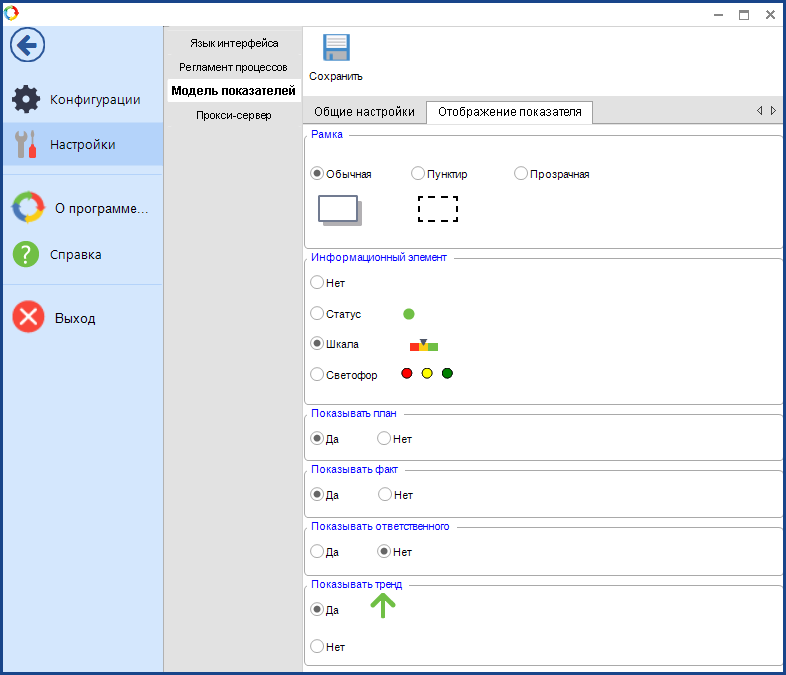Select the Прозрачная frame option
Screen dimensions: 786x675
pyautogui.click(x=521, y=173)
